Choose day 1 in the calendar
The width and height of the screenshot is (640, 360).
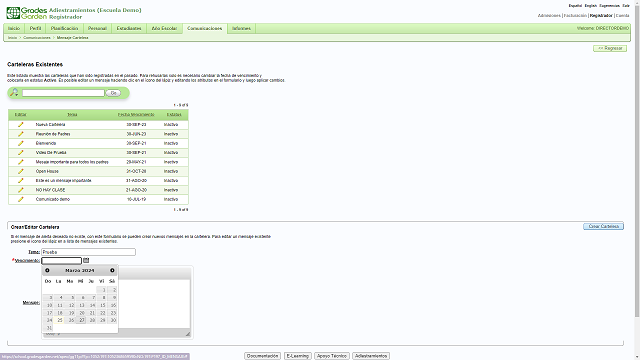102,290
